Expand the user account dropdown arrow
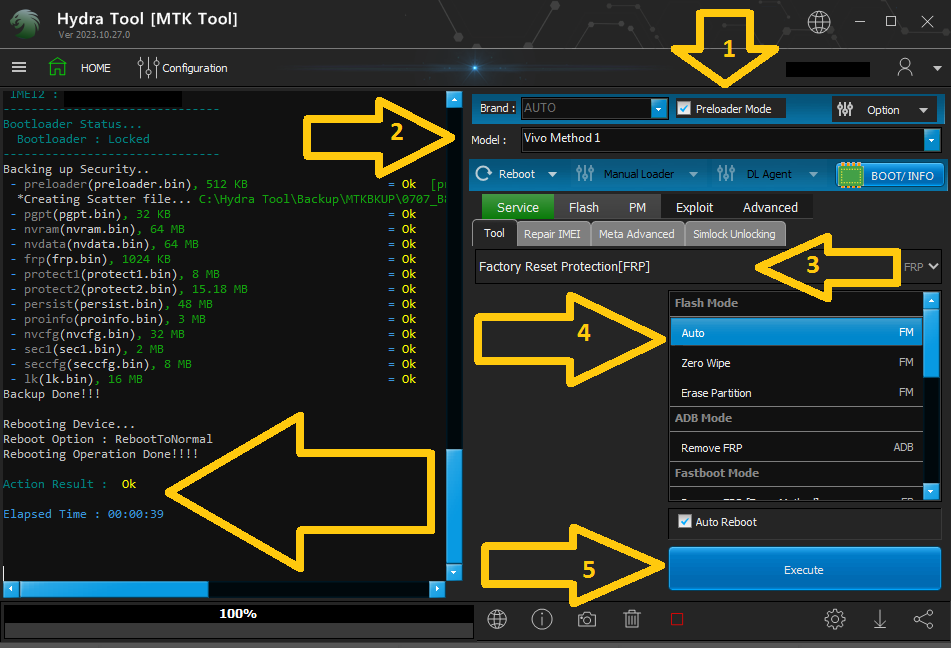This screenshot has width=951, height=648. 937,69
